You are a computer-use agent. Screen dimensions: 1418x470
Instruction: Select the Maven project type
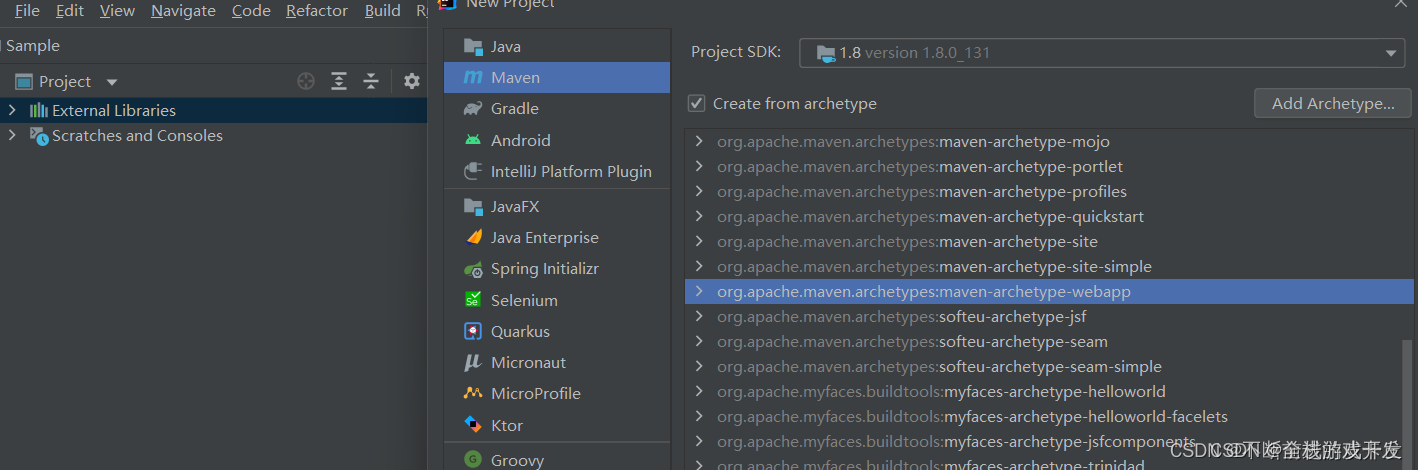tap(557, 77)
